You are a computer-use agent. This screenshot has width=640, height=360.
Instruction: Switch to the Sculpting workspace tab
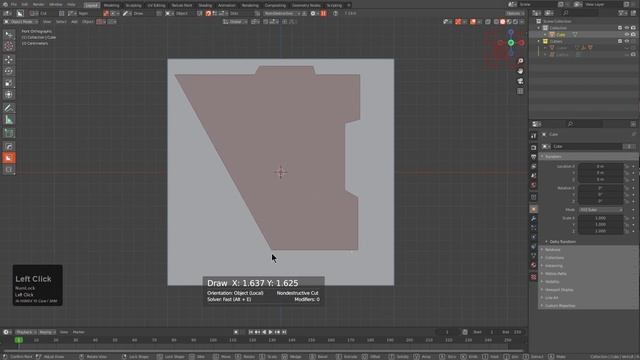133,5
